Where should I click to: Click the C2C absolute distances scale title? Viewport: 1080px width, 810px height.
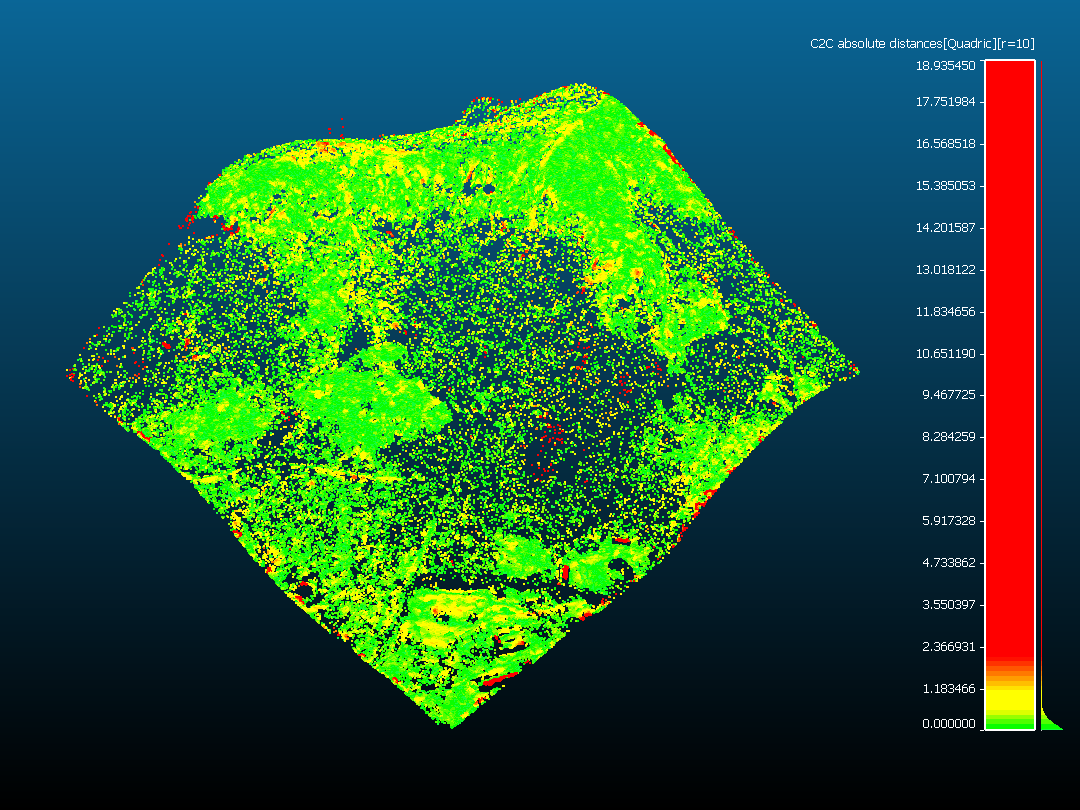(x=921, y=43)
